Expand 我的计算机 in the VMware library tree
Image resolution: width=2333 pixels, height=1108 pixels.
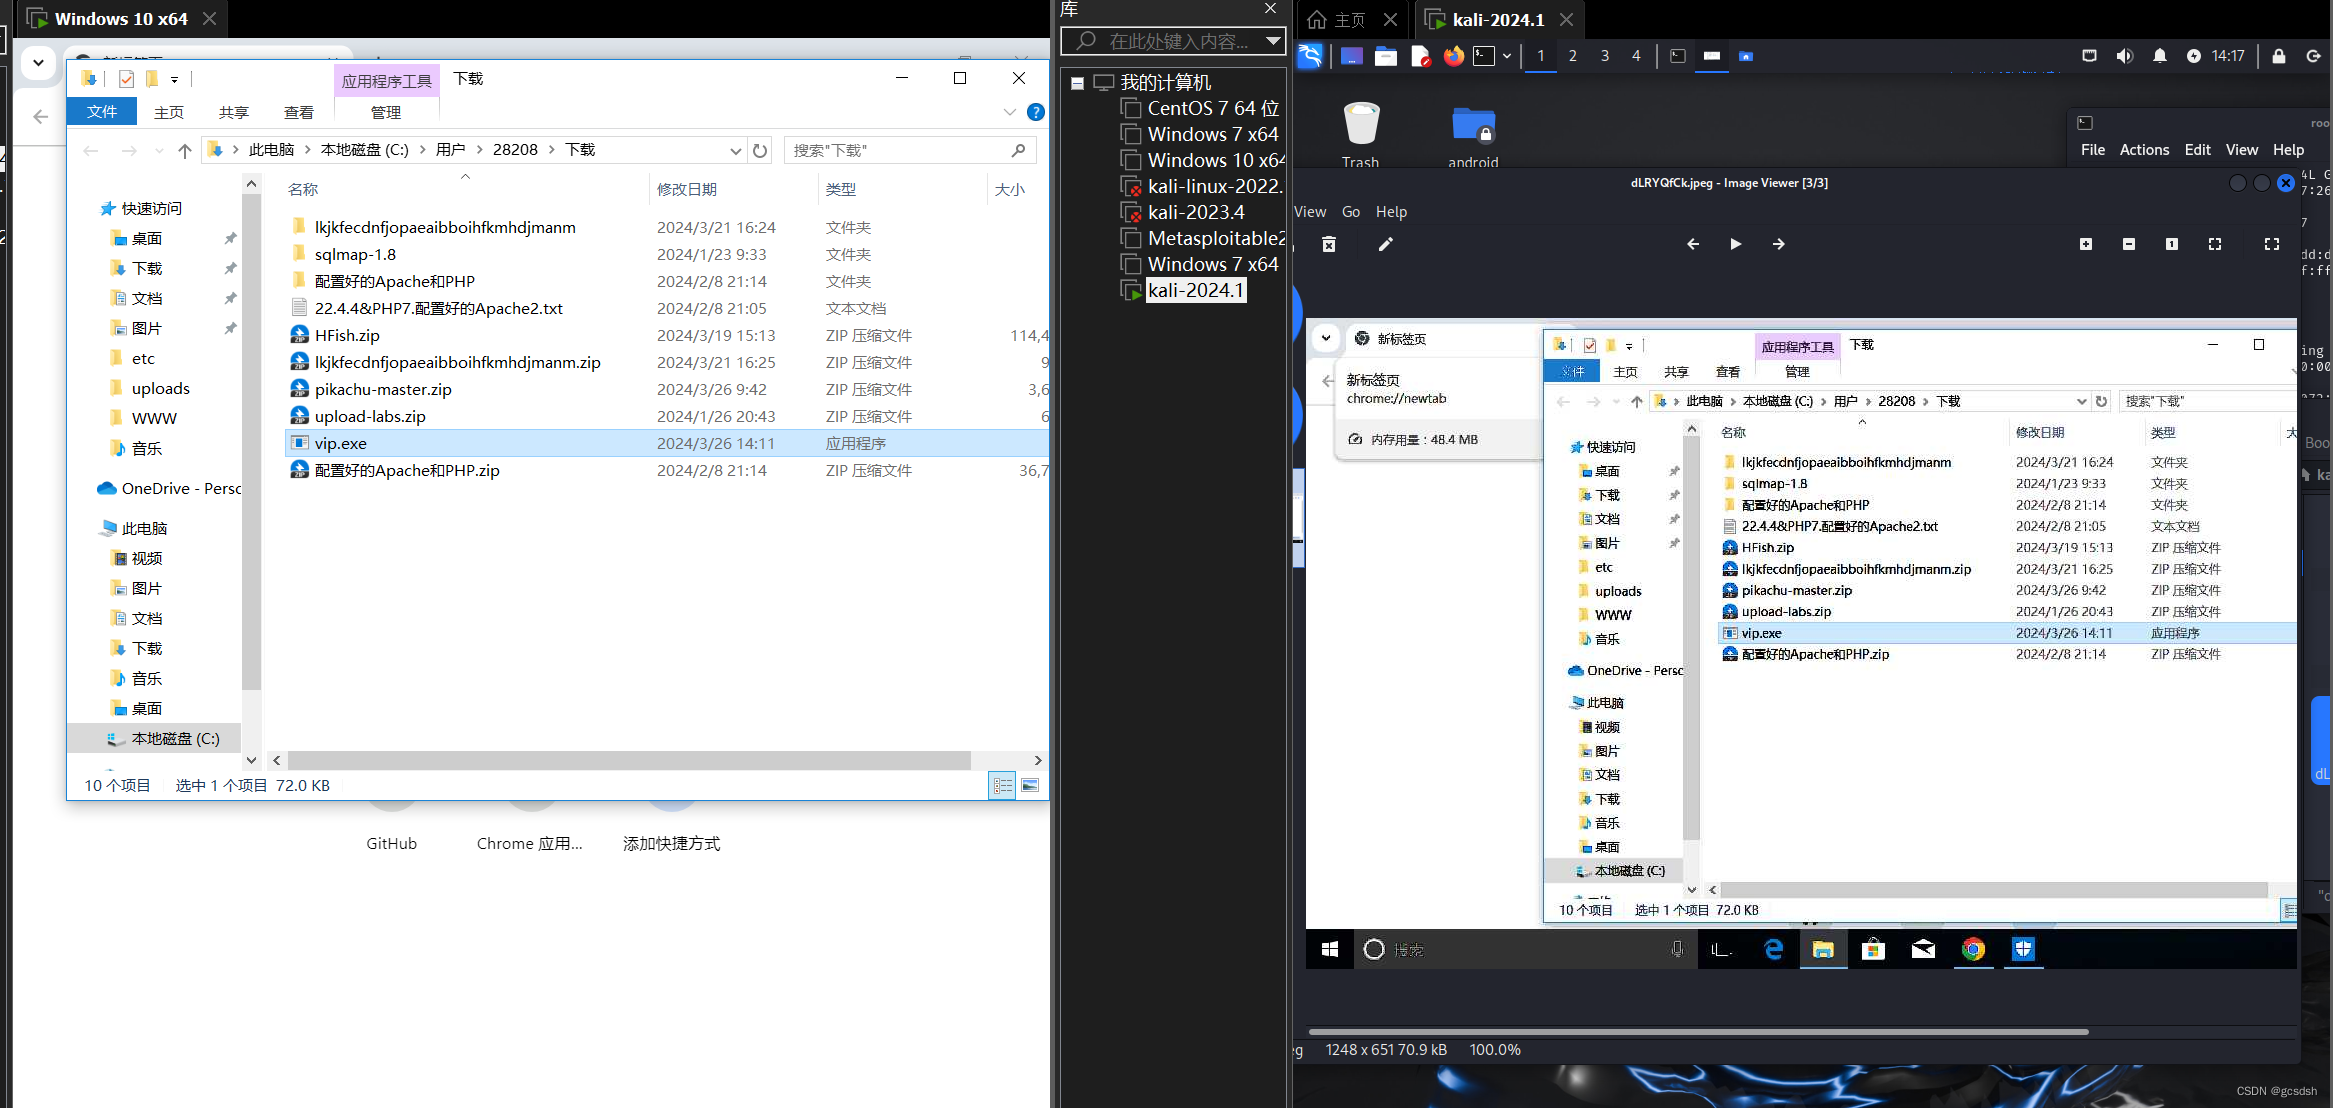coord(1077,82)
